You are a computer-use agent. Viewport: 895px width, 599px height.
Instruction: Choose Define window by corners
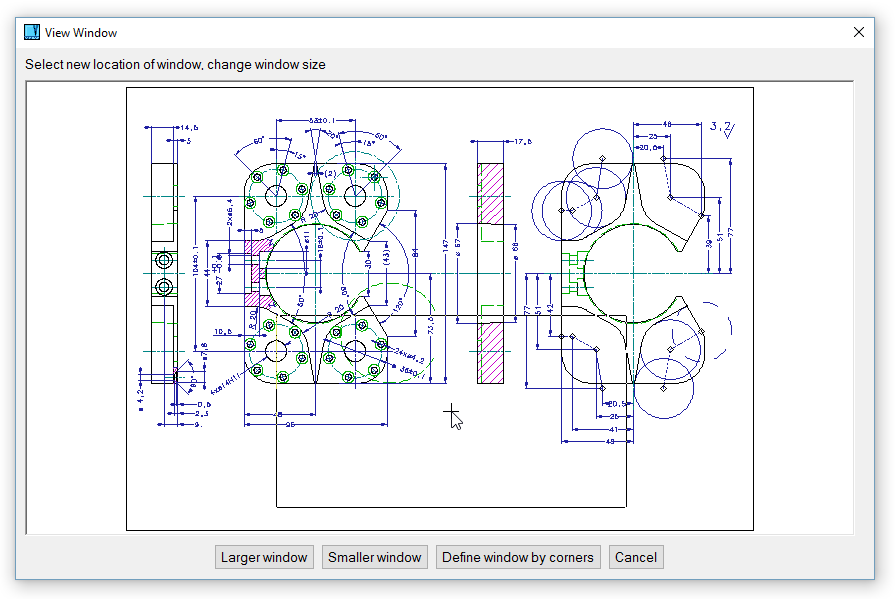[x=518, y=557]
